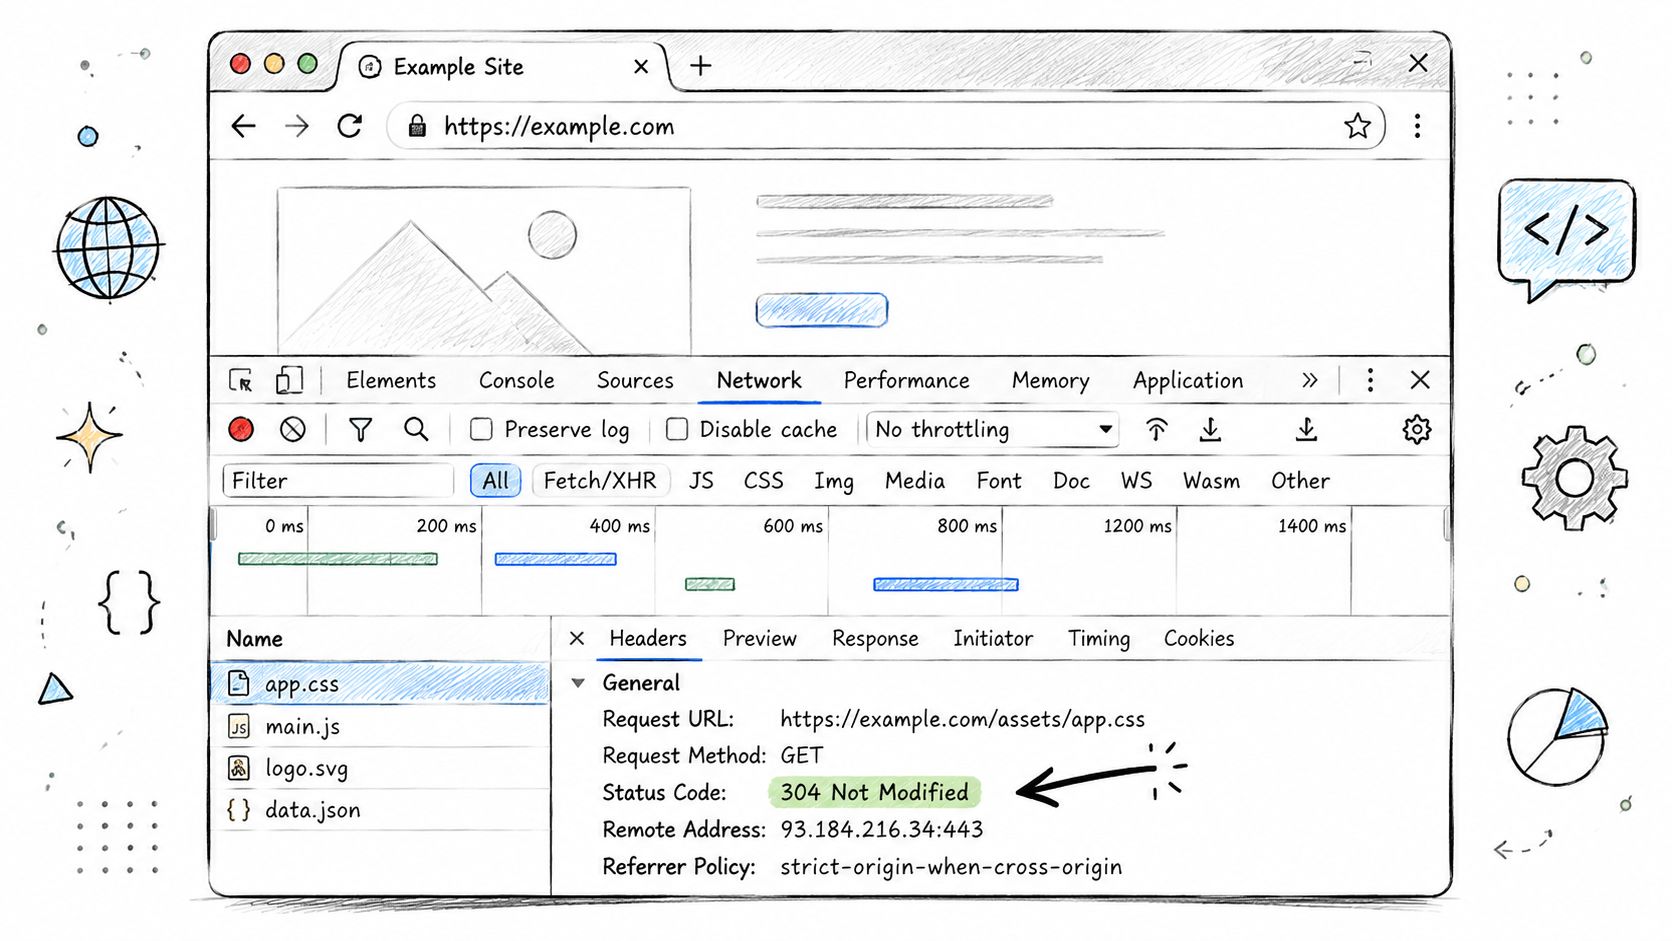This screenshot has height=941, width=1672.
Task: Select main.js request row
Action: coord(380,727)
